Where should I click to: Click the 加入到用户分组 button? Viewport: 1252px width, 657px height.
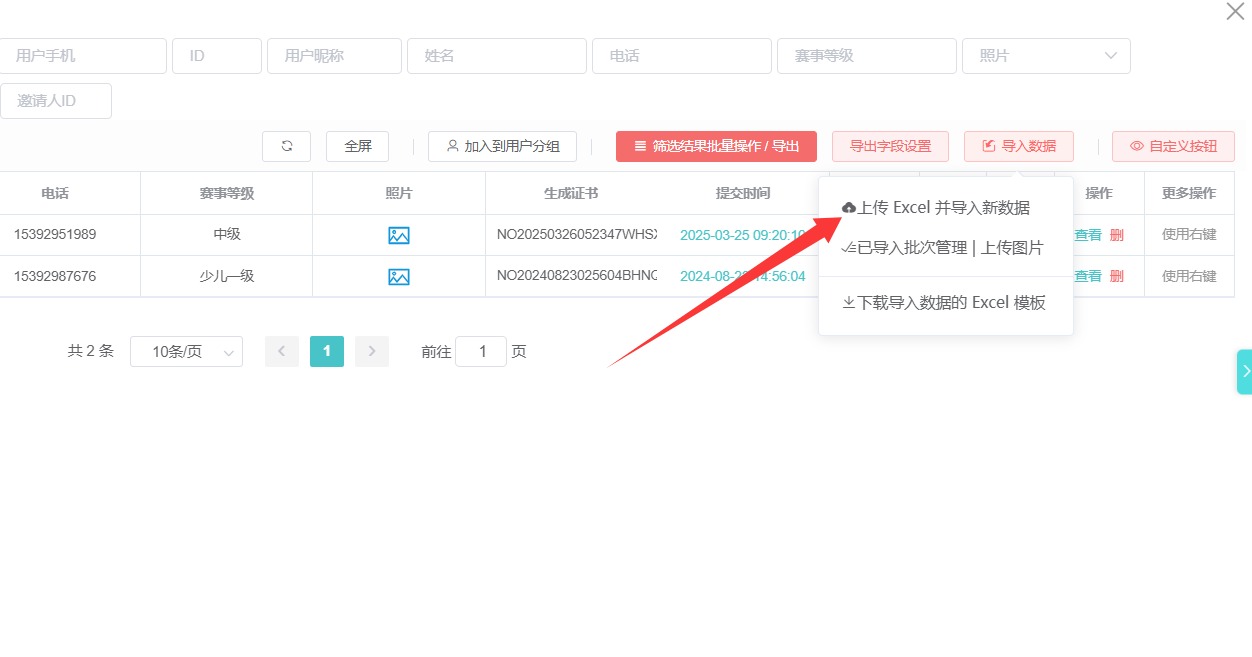pos(502,146)
